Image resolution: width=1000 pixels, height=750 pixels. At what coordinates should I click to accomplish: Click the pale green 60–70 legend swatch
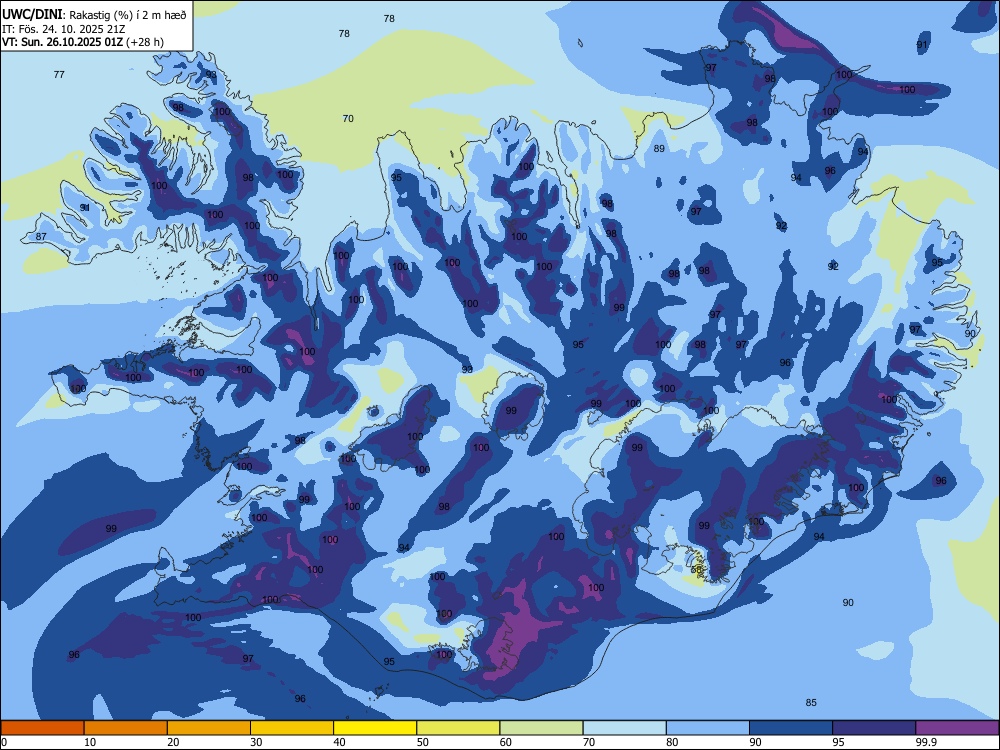tap(541, 728)
